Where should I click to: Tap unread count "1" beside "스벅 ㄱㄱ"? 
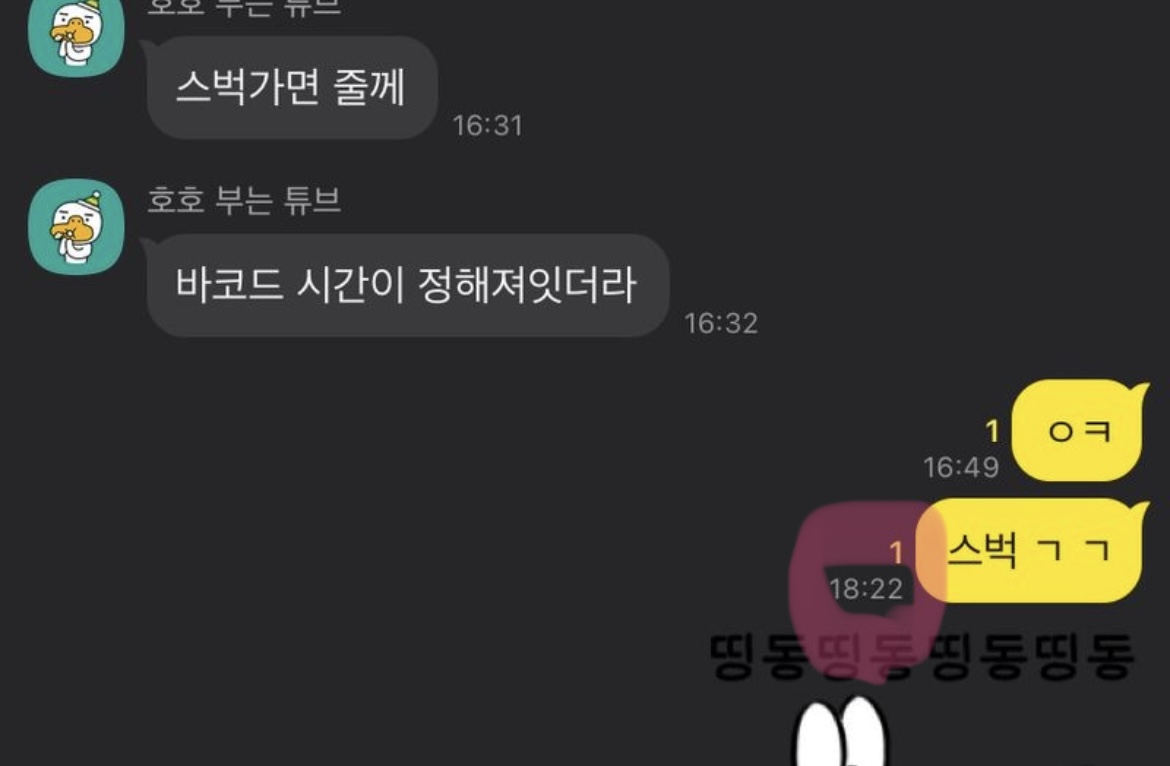point(896,553)
